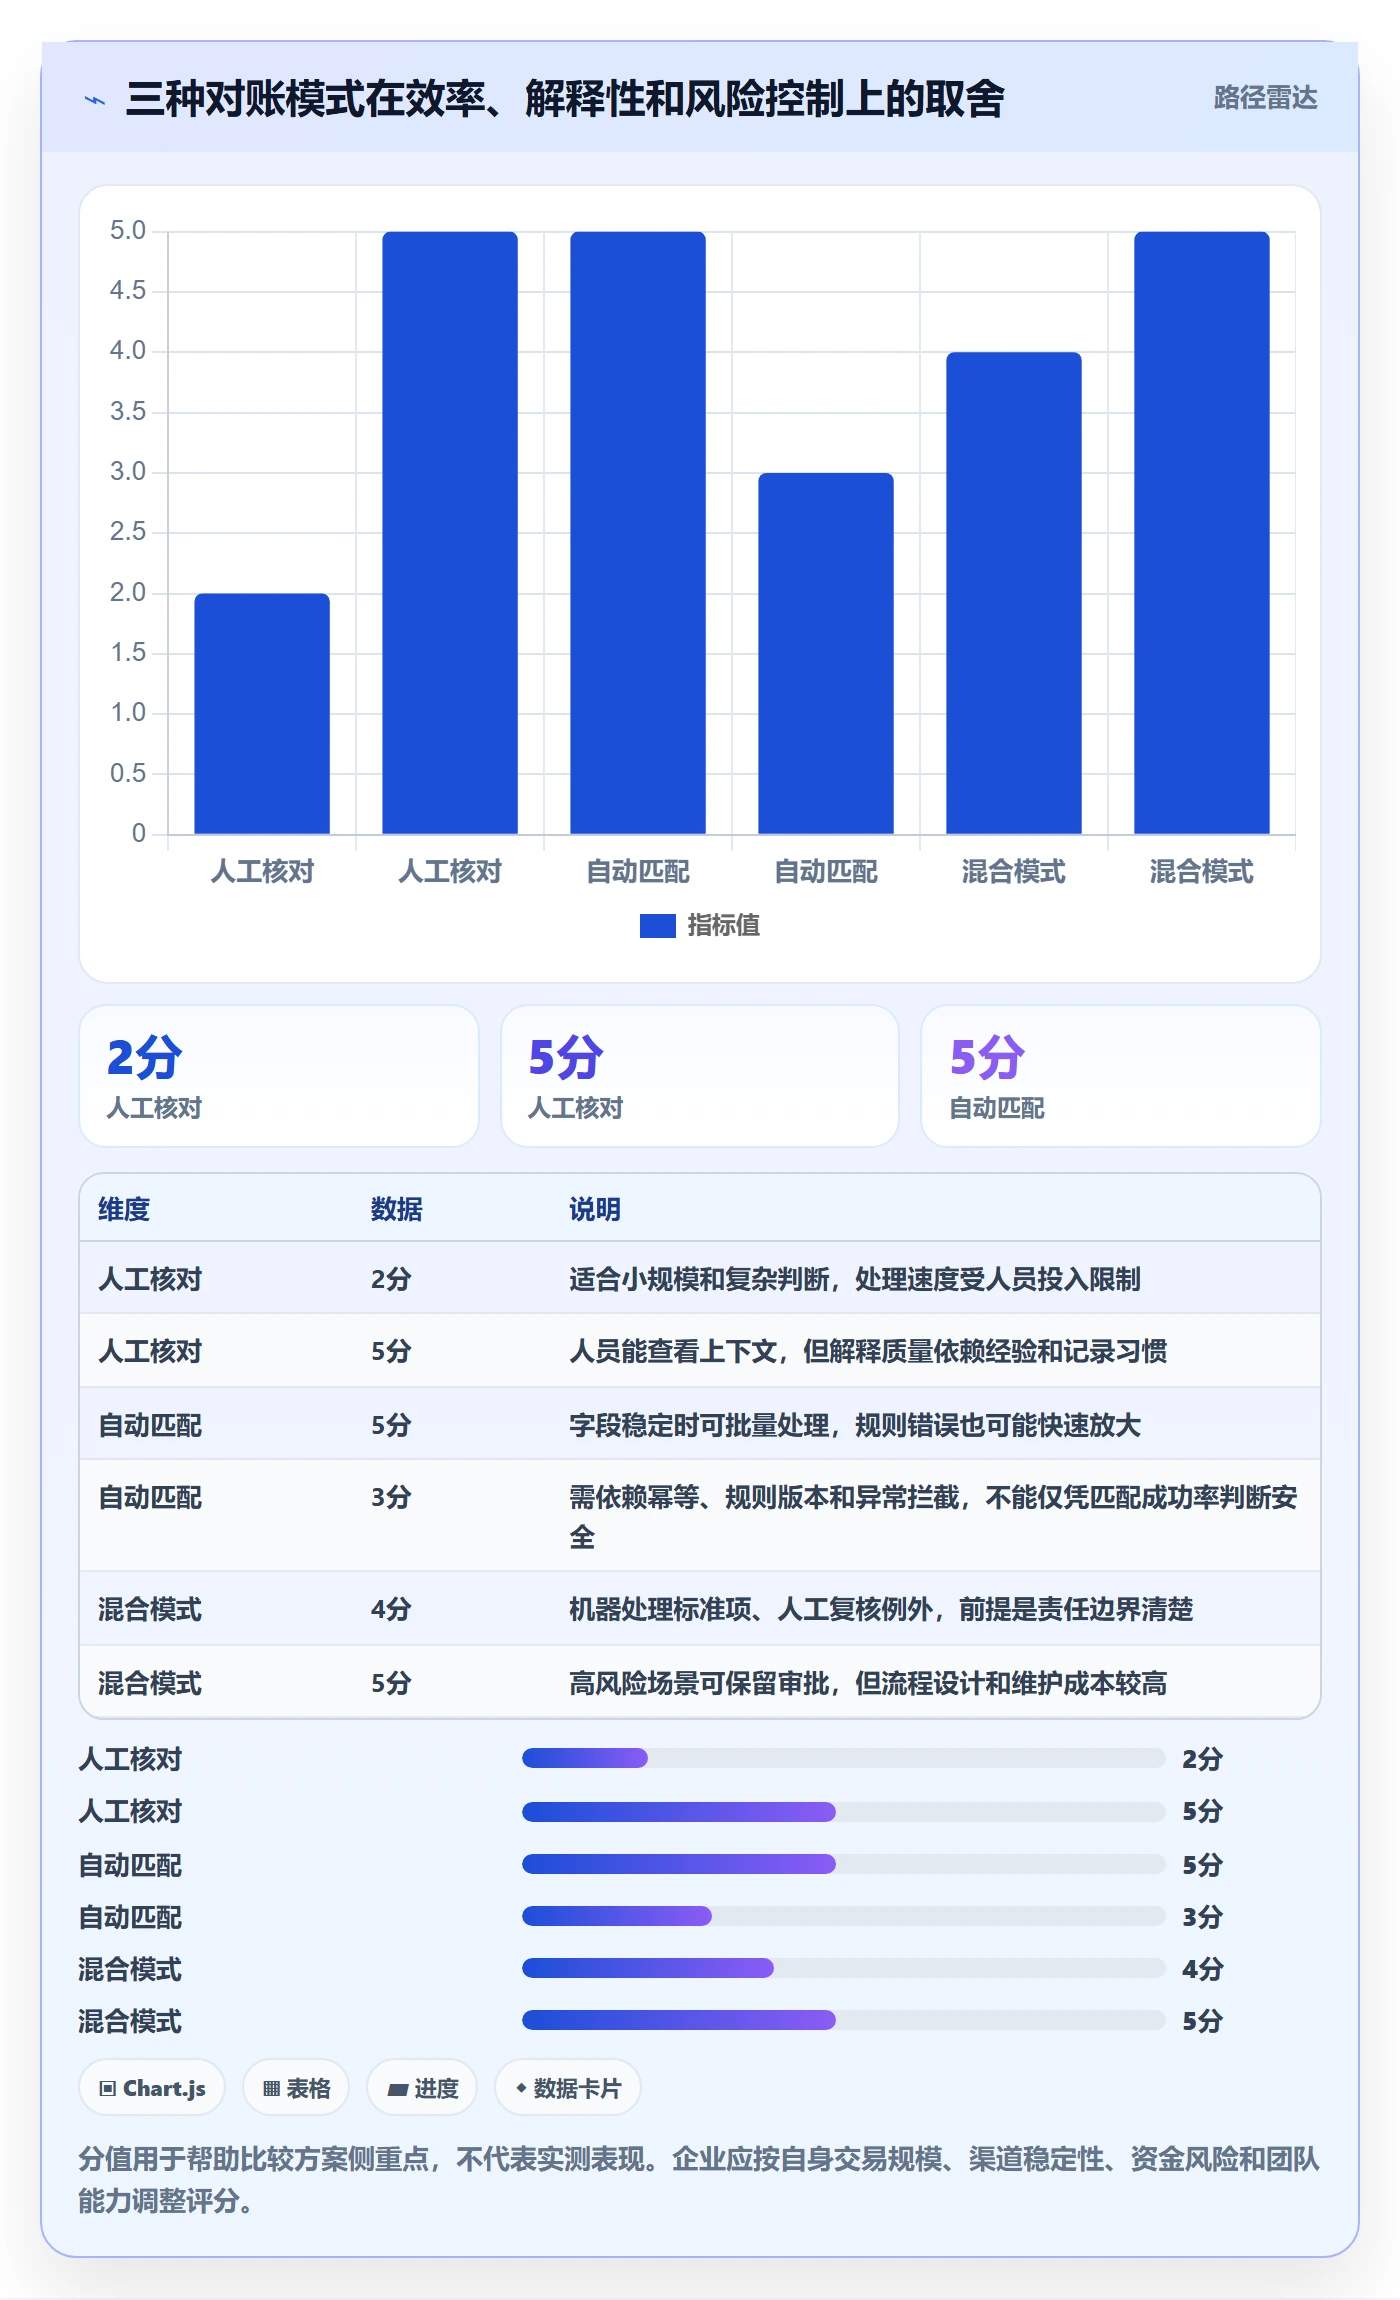Screen dimensions: 1400x2300
Task: Click the 路径雷达 label in the header
Action: [x=1265, y=98]
